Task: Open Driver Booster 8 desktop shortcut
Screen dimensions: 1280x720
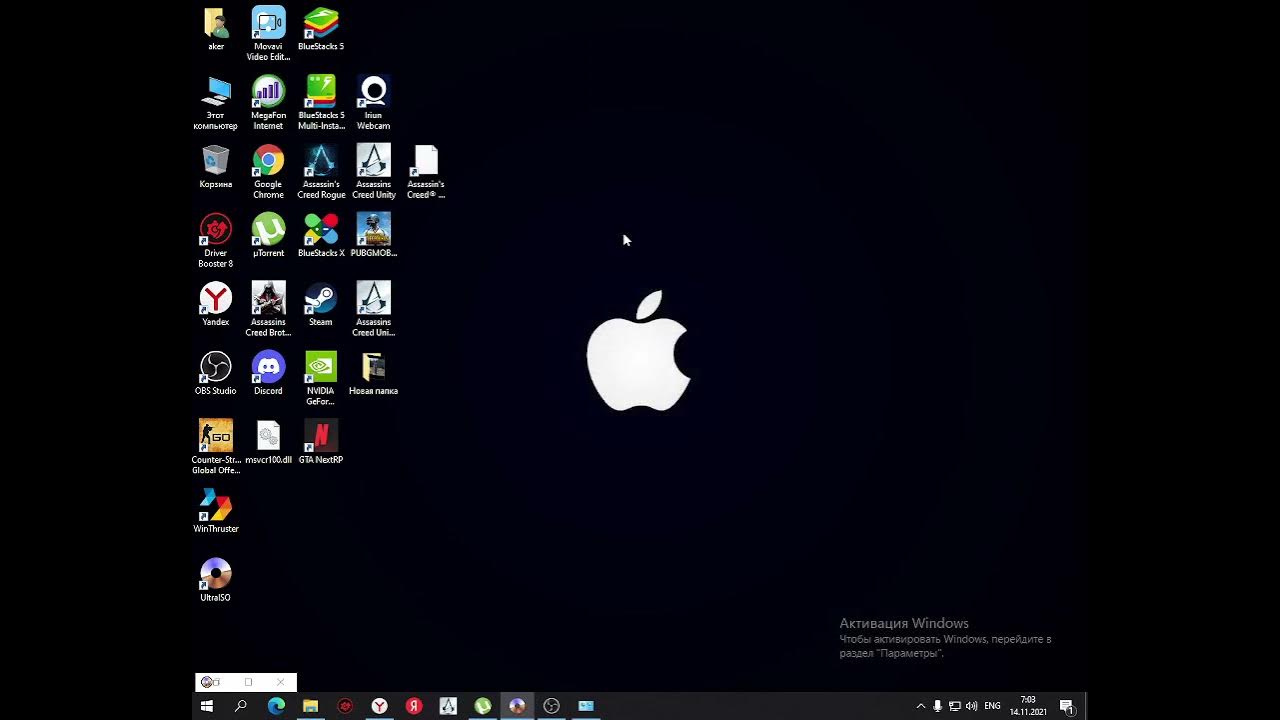Action: [x=215, y=241]
